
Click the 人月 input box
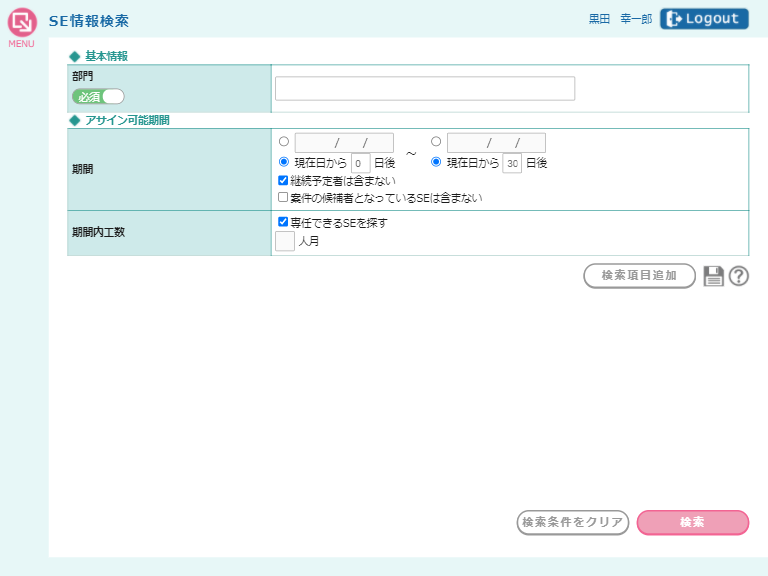(285, 241)
